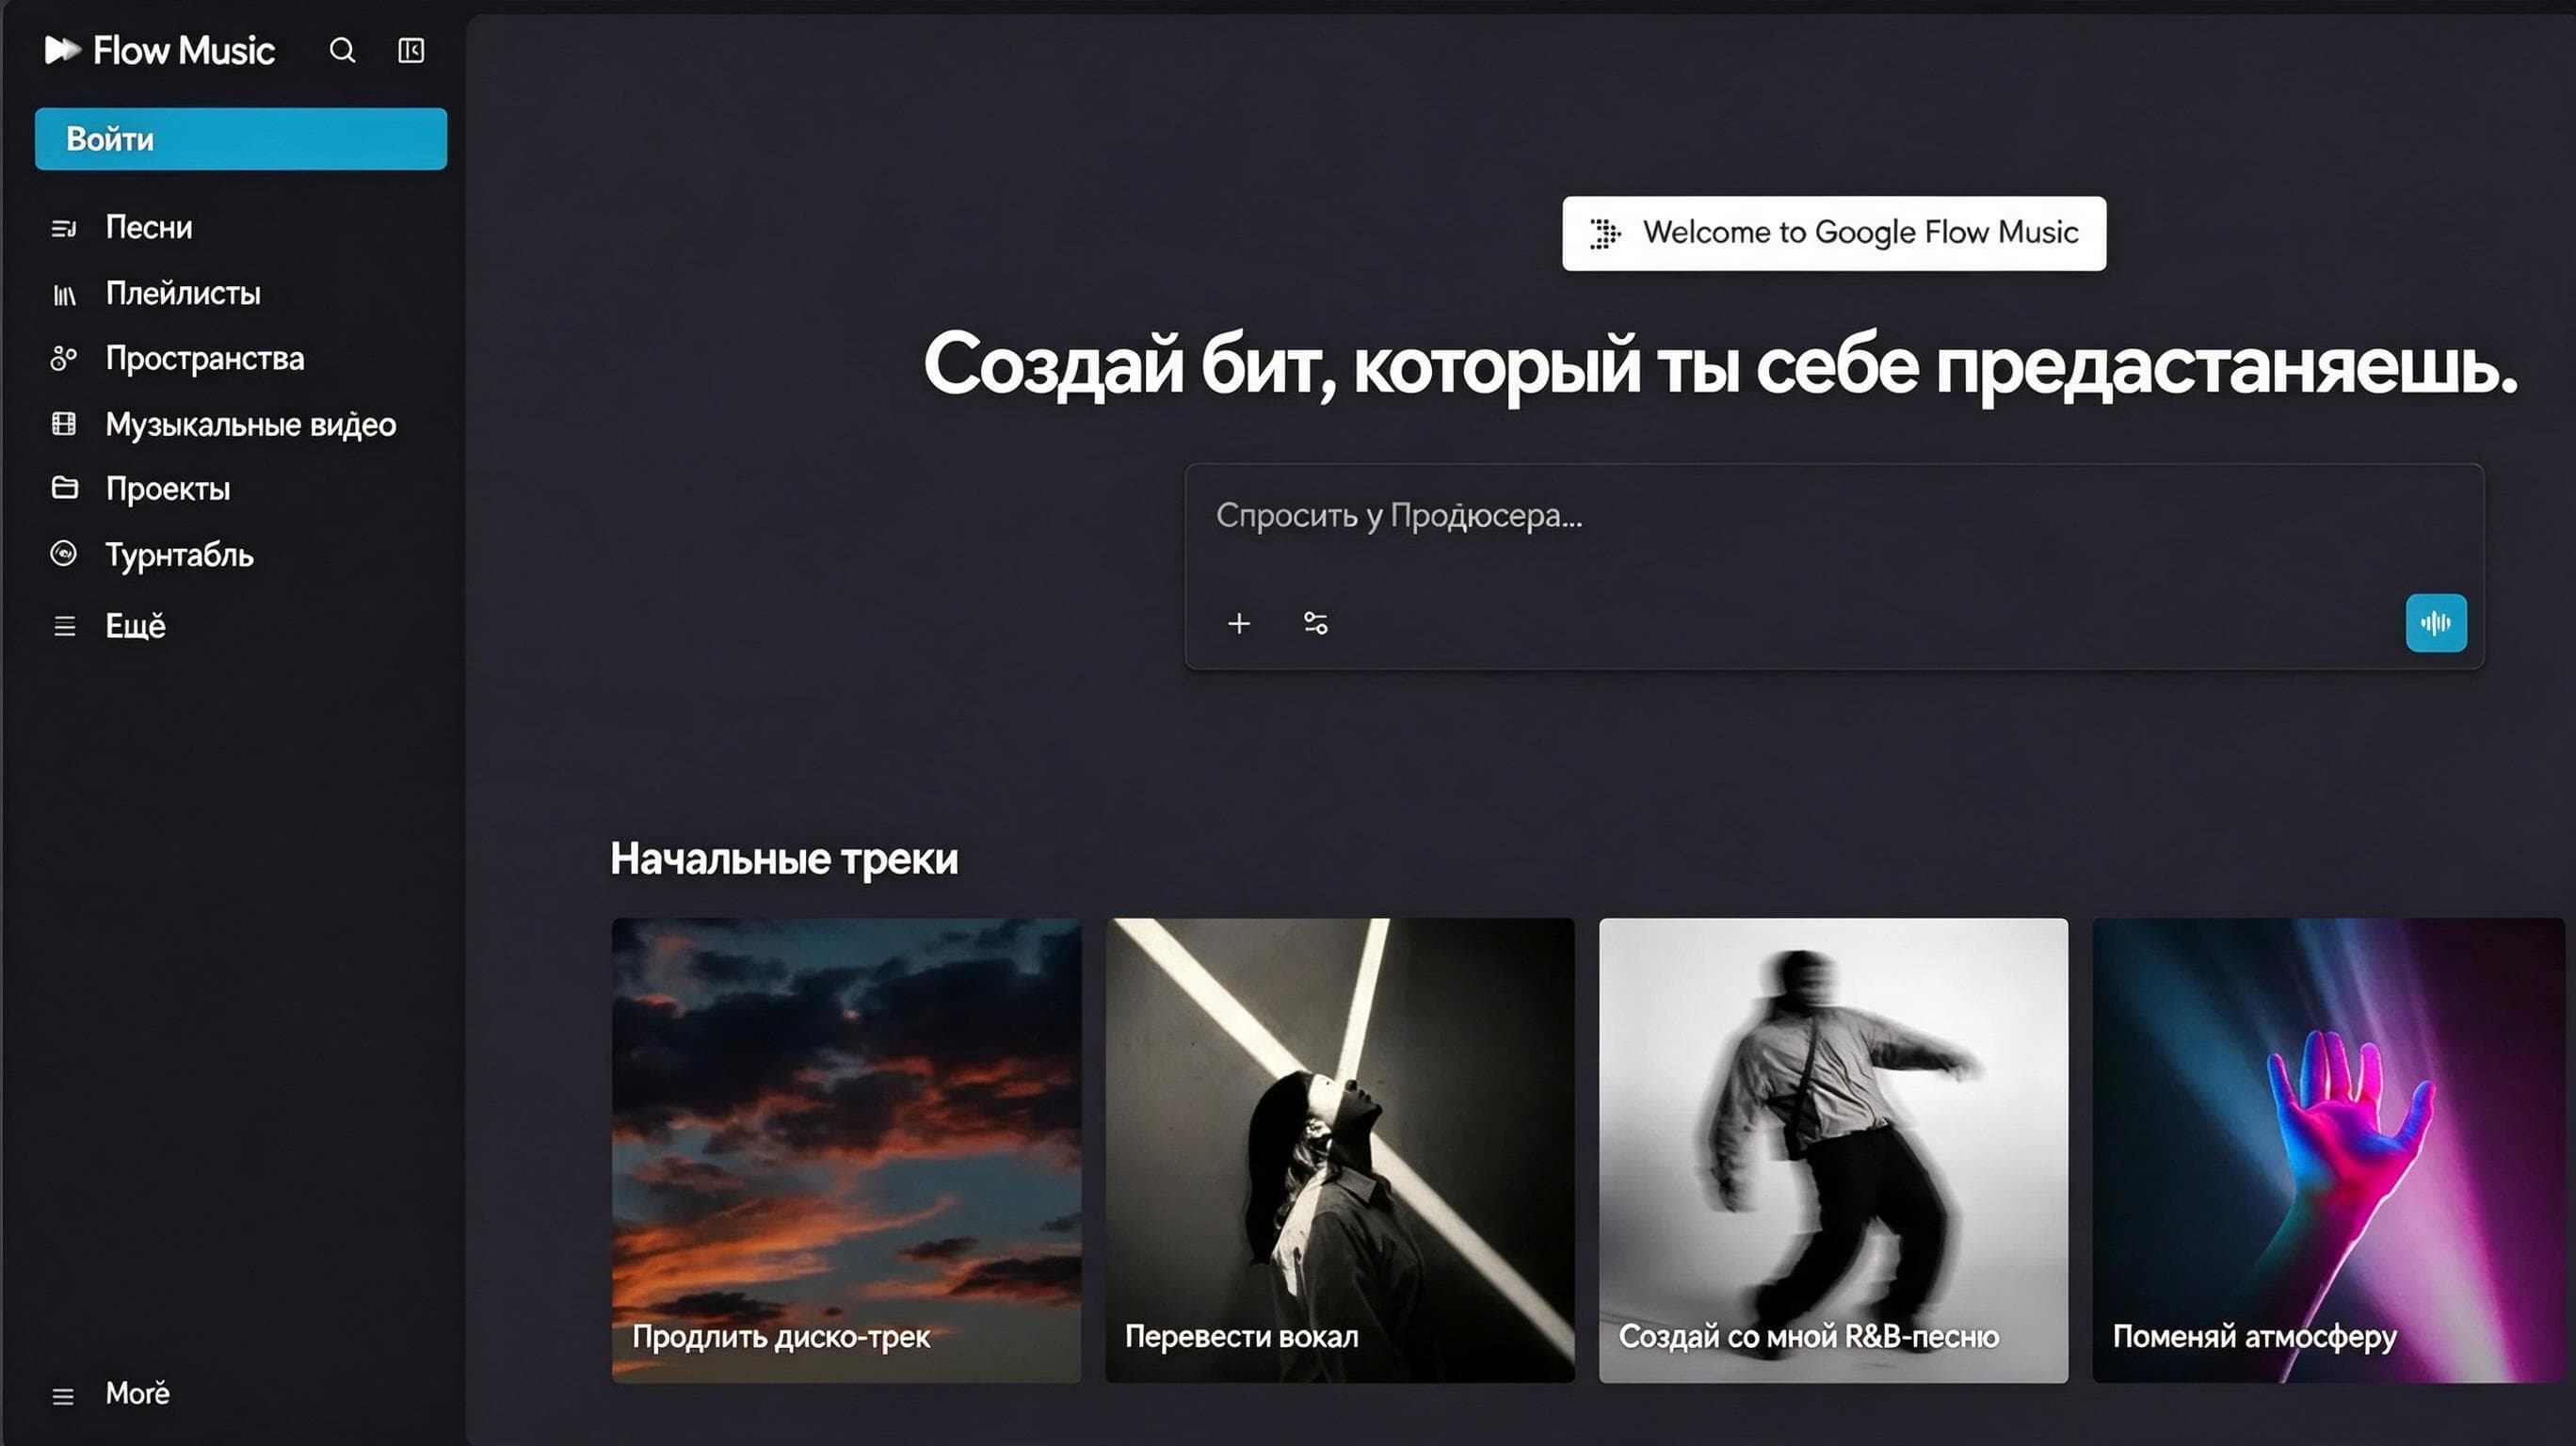This screenshot has height=1446, width=2576.
Task: Open the Перевести вокал starter card
Action: (x=1339, y=1151)
